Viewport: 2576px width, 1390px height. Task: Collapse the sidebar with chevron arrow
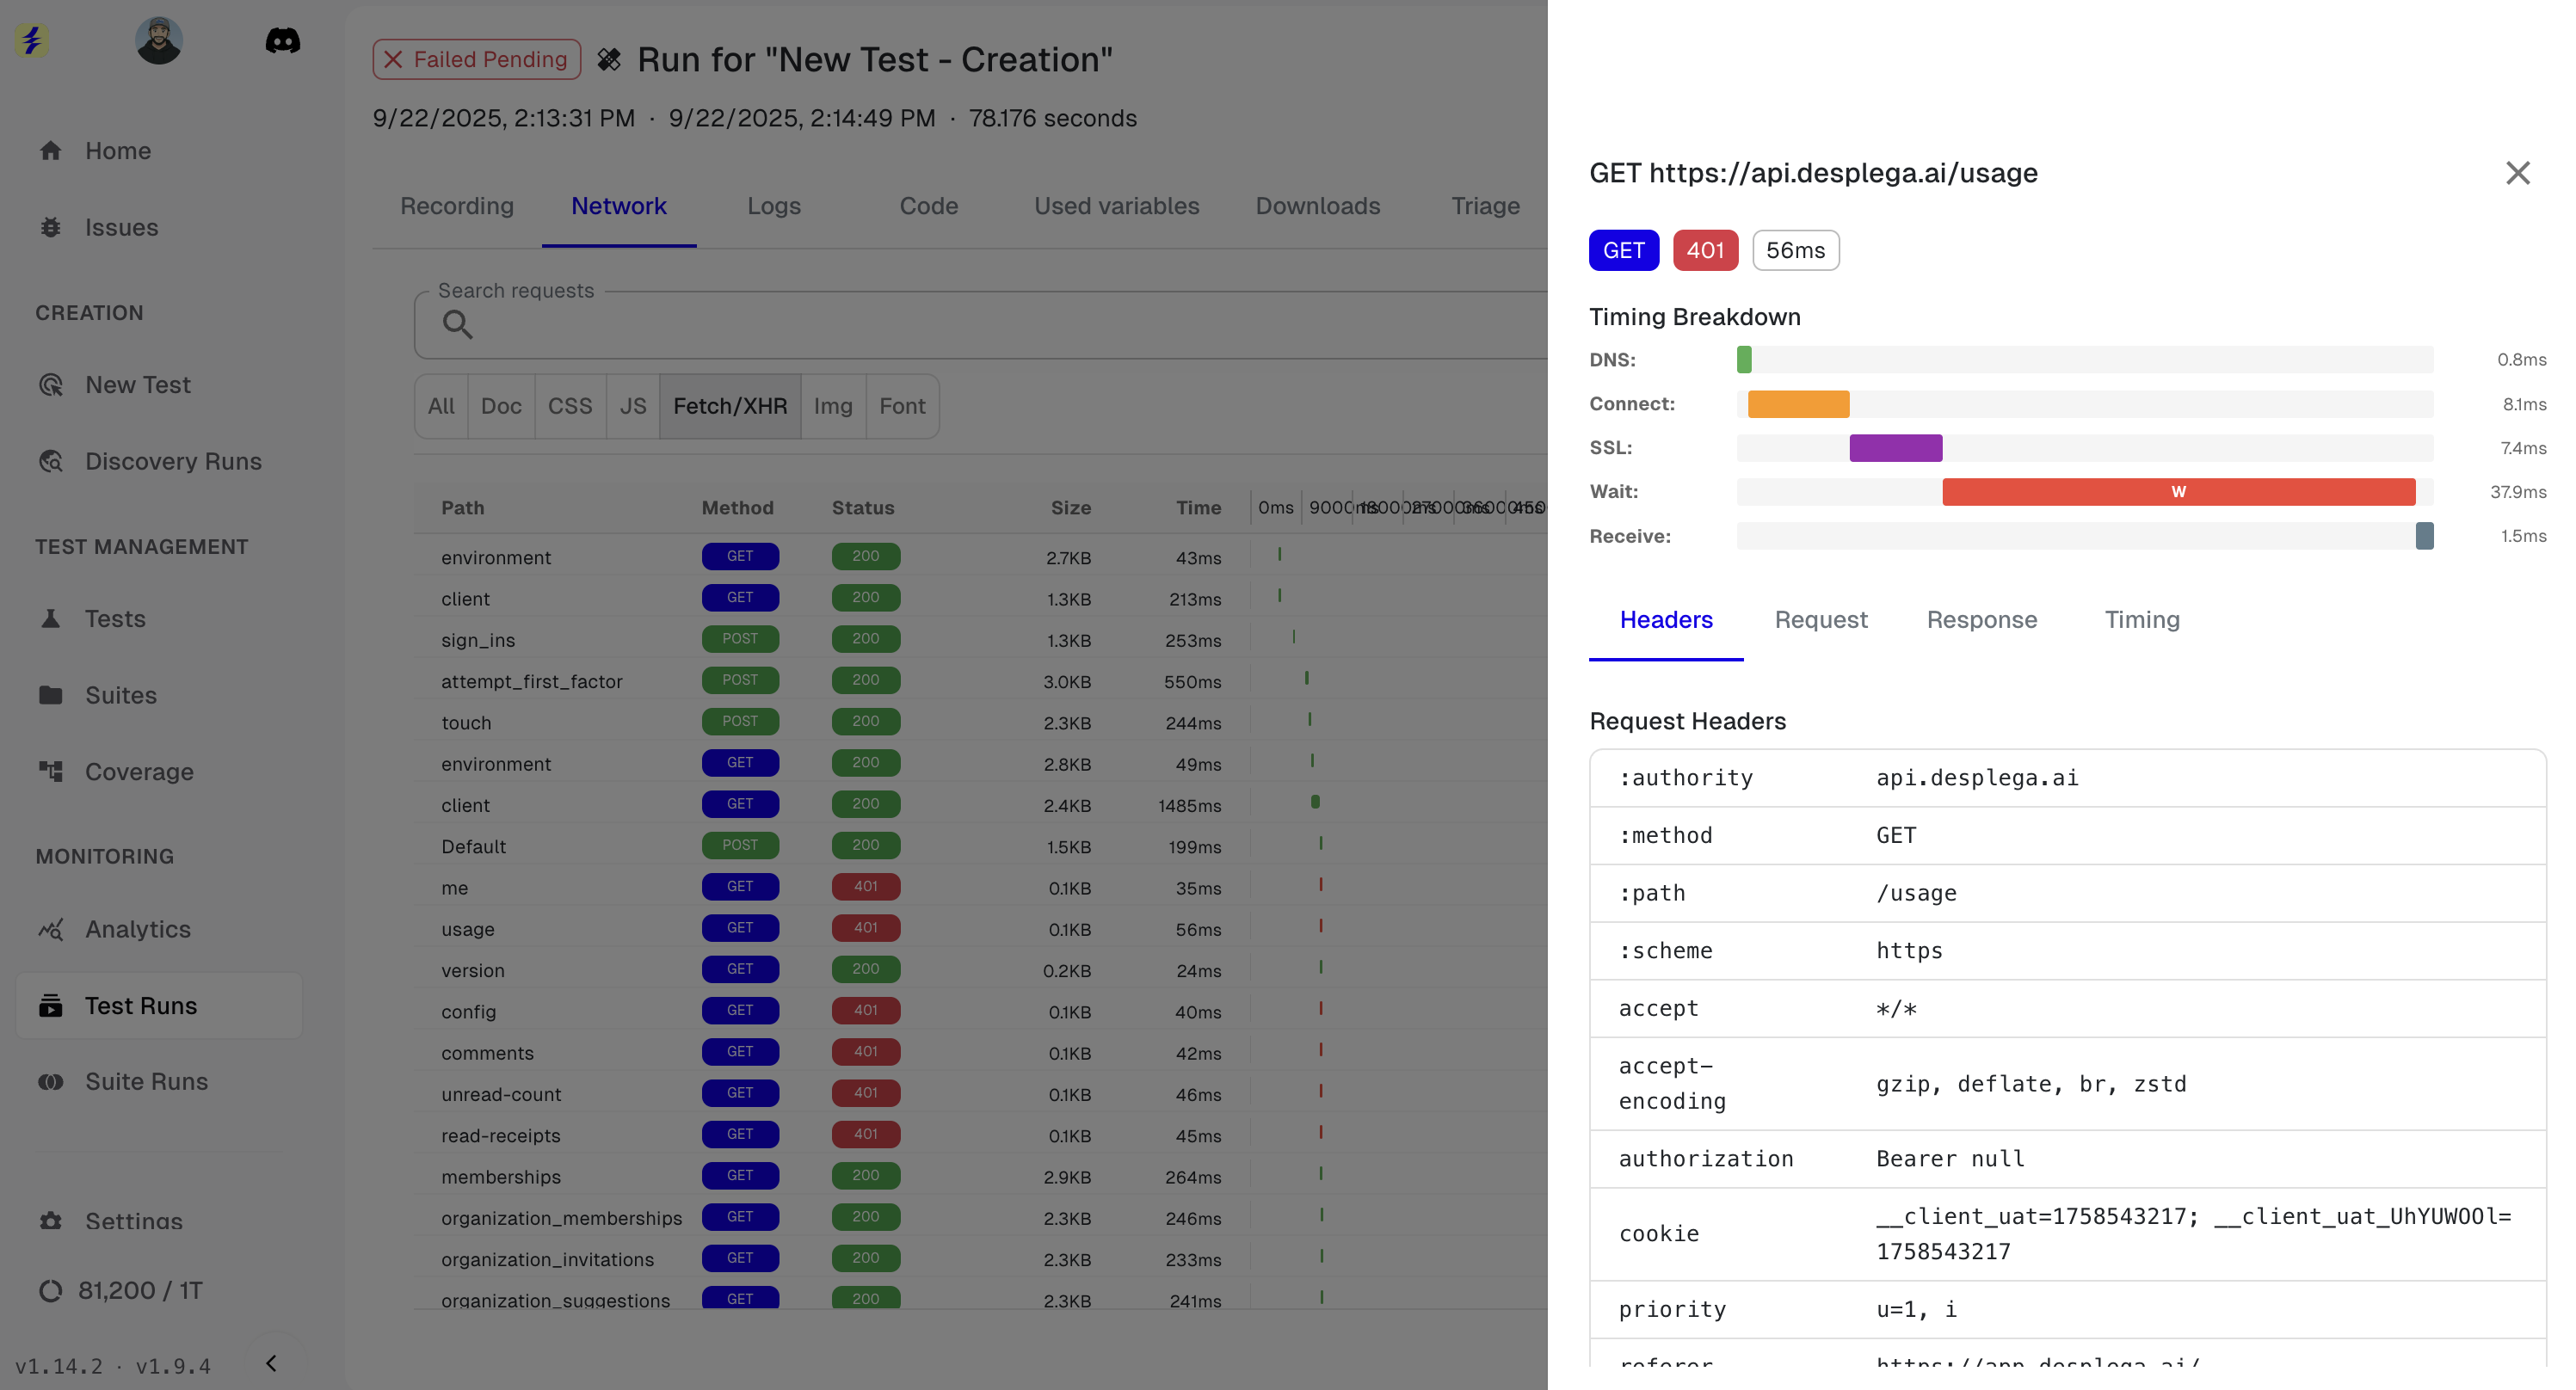coord(271,1363)
